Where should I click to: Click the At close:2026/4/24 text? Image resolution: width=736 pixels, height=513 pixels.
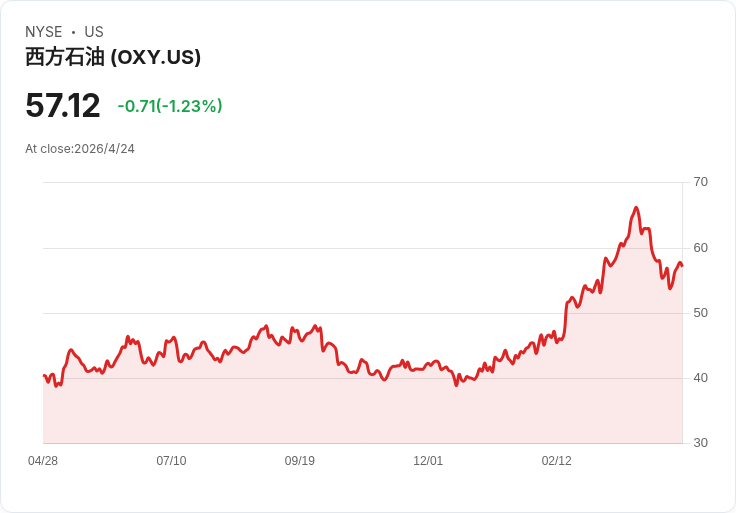[x=80, y=149]
